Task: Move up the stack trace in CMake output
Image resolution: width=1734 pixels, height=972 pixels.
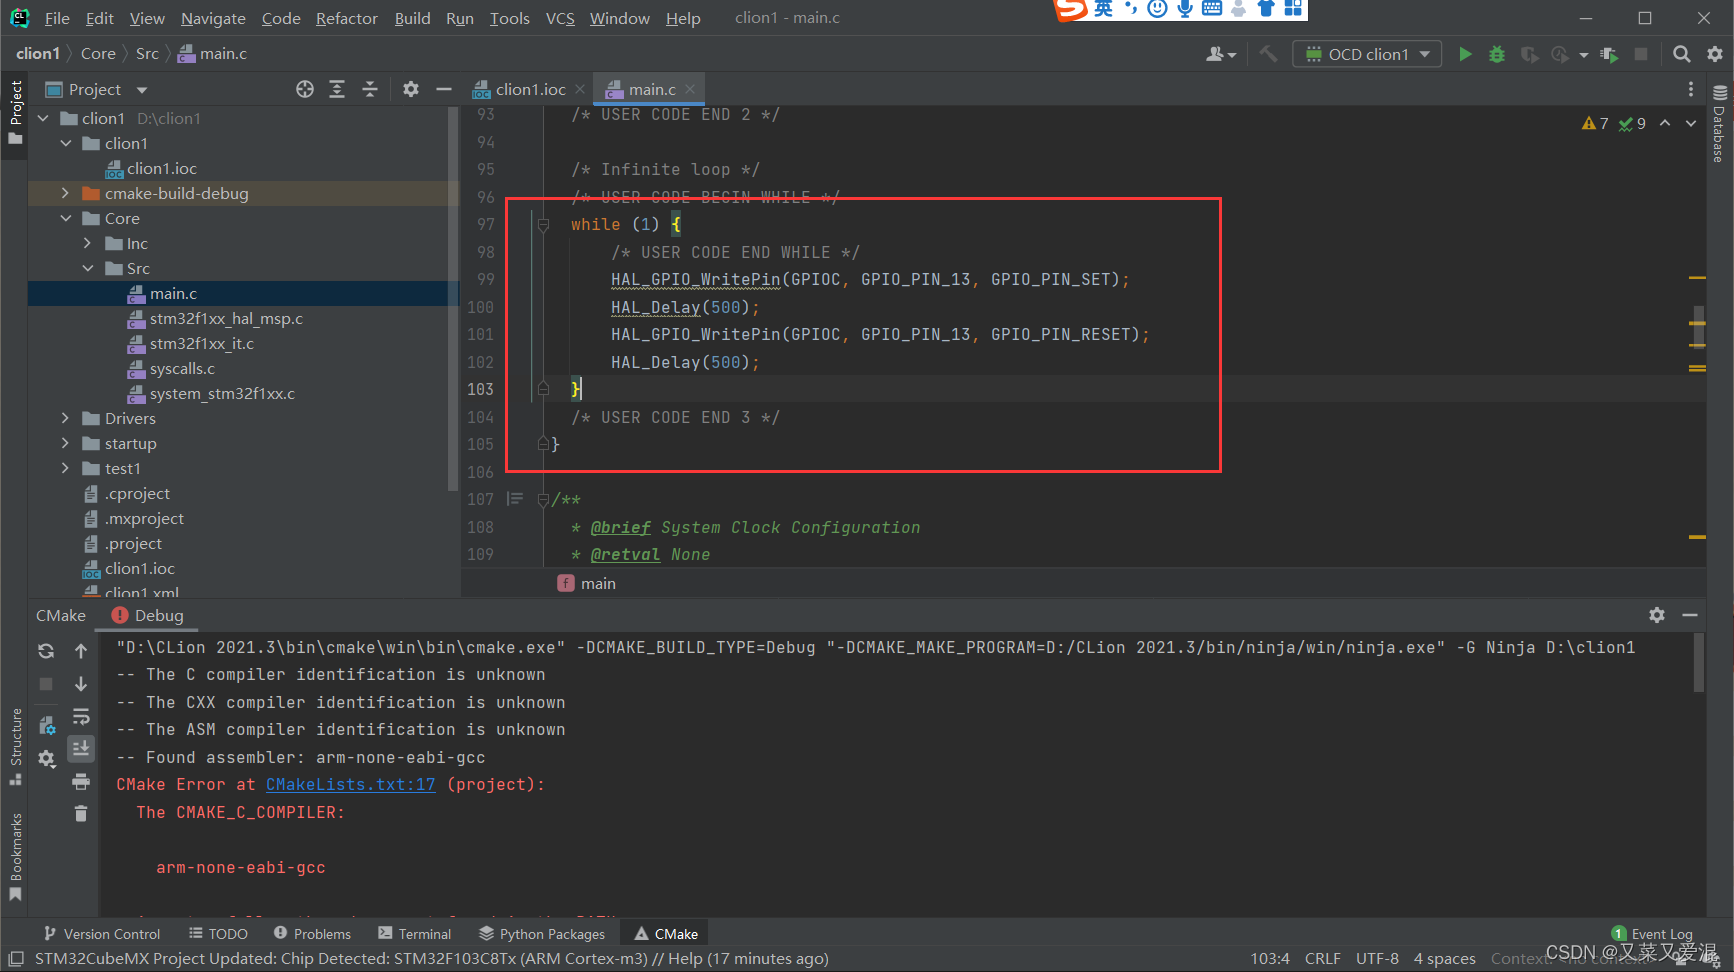Action: coord(81,651)
